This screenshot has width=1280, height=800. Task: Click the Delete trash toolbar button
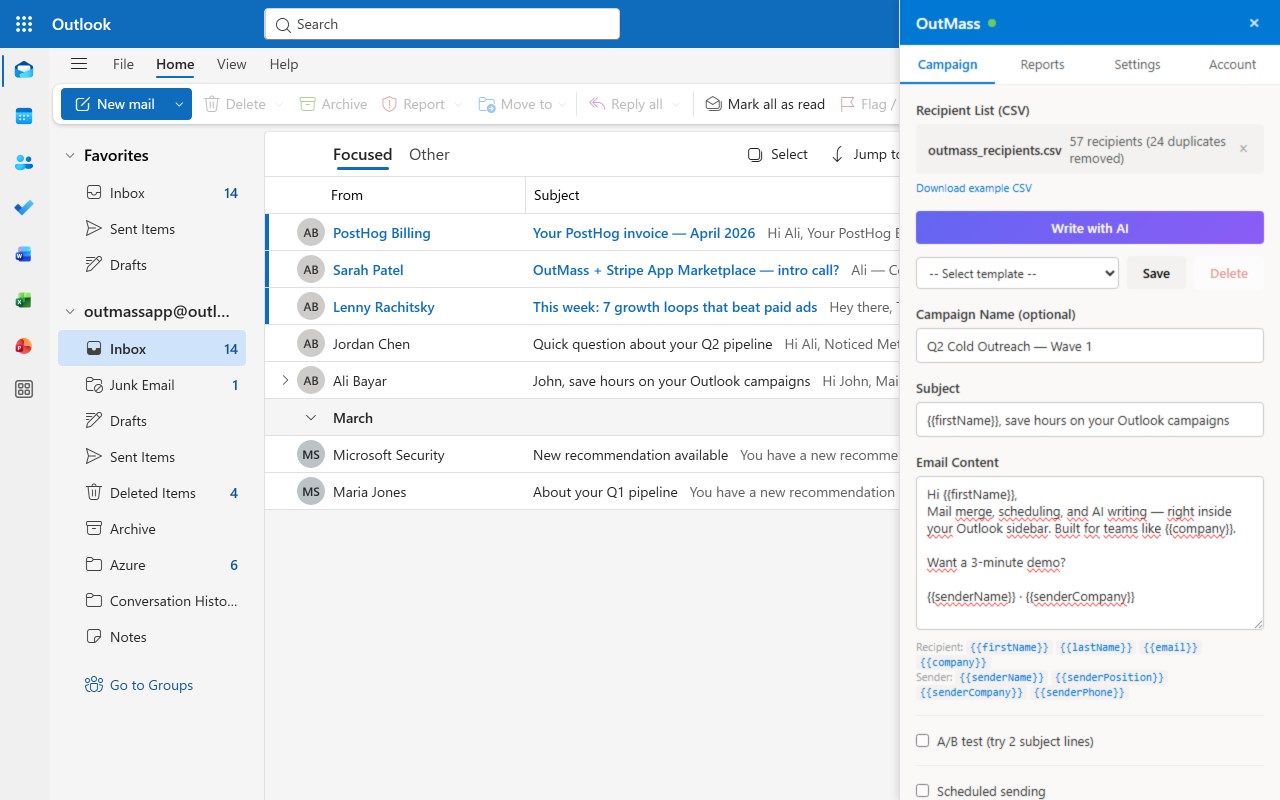tap(235, 104)
